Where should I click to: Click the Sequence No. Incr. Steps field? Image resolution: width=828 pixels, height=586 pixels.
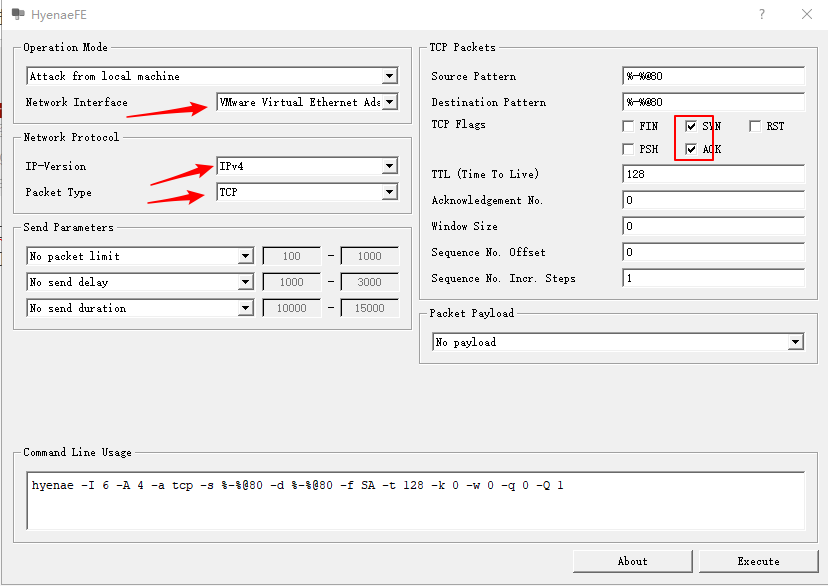pos(713,278)
